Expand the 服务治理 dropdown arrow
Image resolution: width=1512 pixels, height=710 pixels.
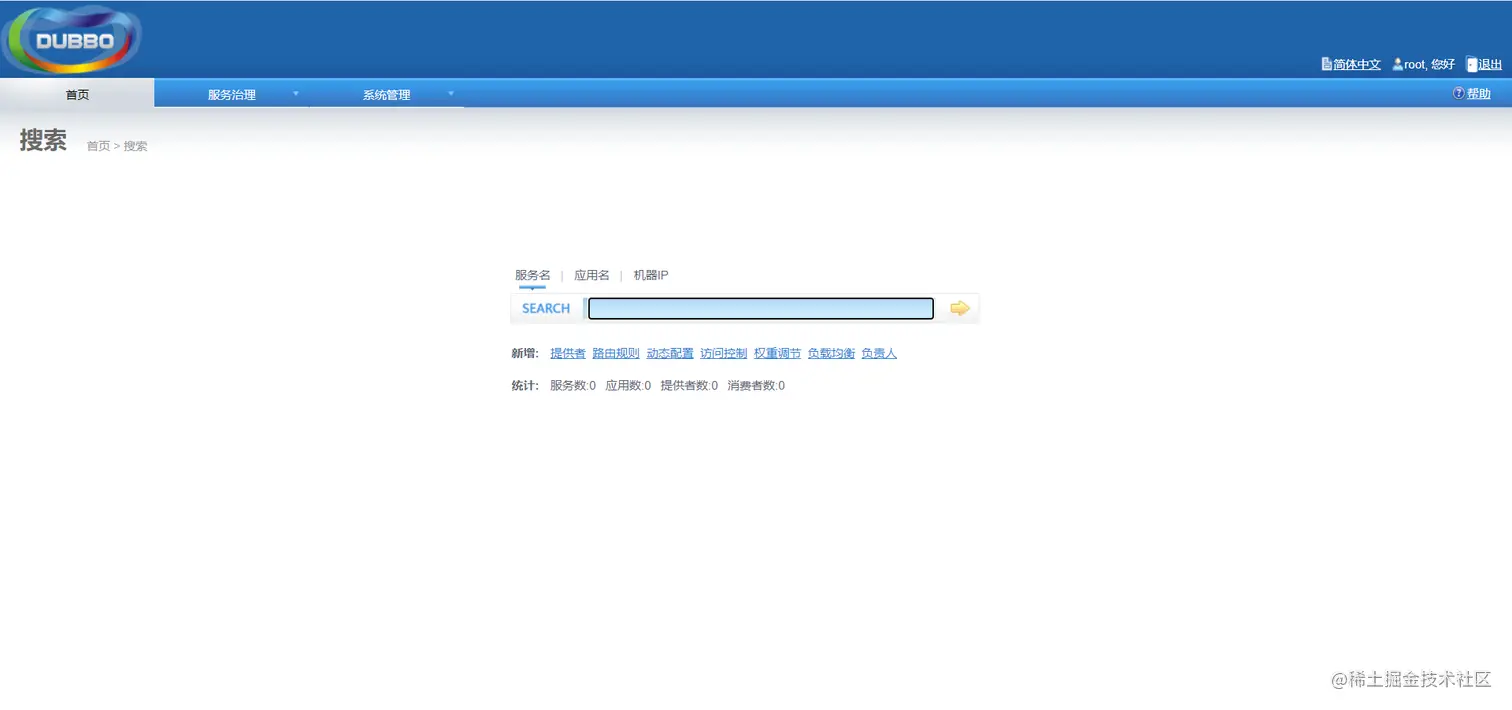point(295,93)
